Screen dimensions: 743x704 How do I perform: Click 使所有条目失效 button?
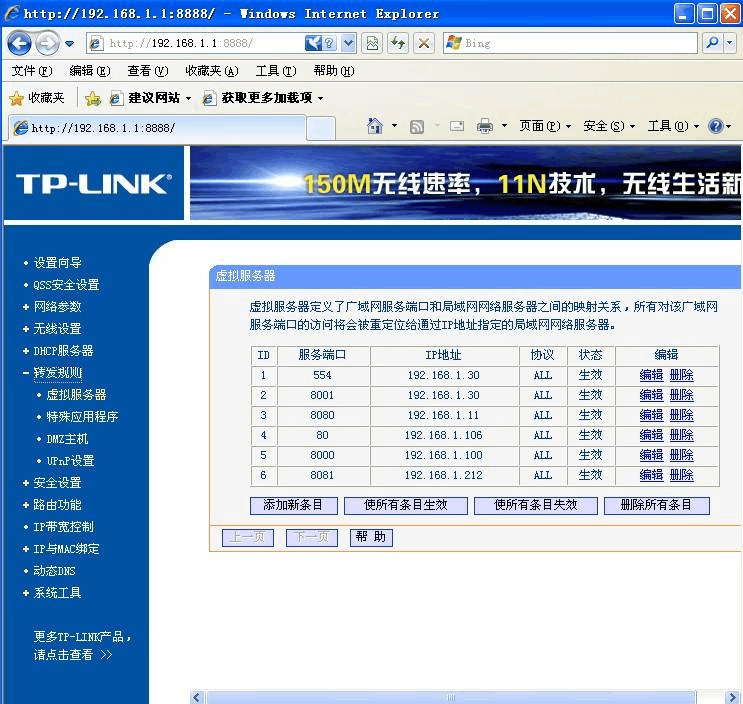535,506
